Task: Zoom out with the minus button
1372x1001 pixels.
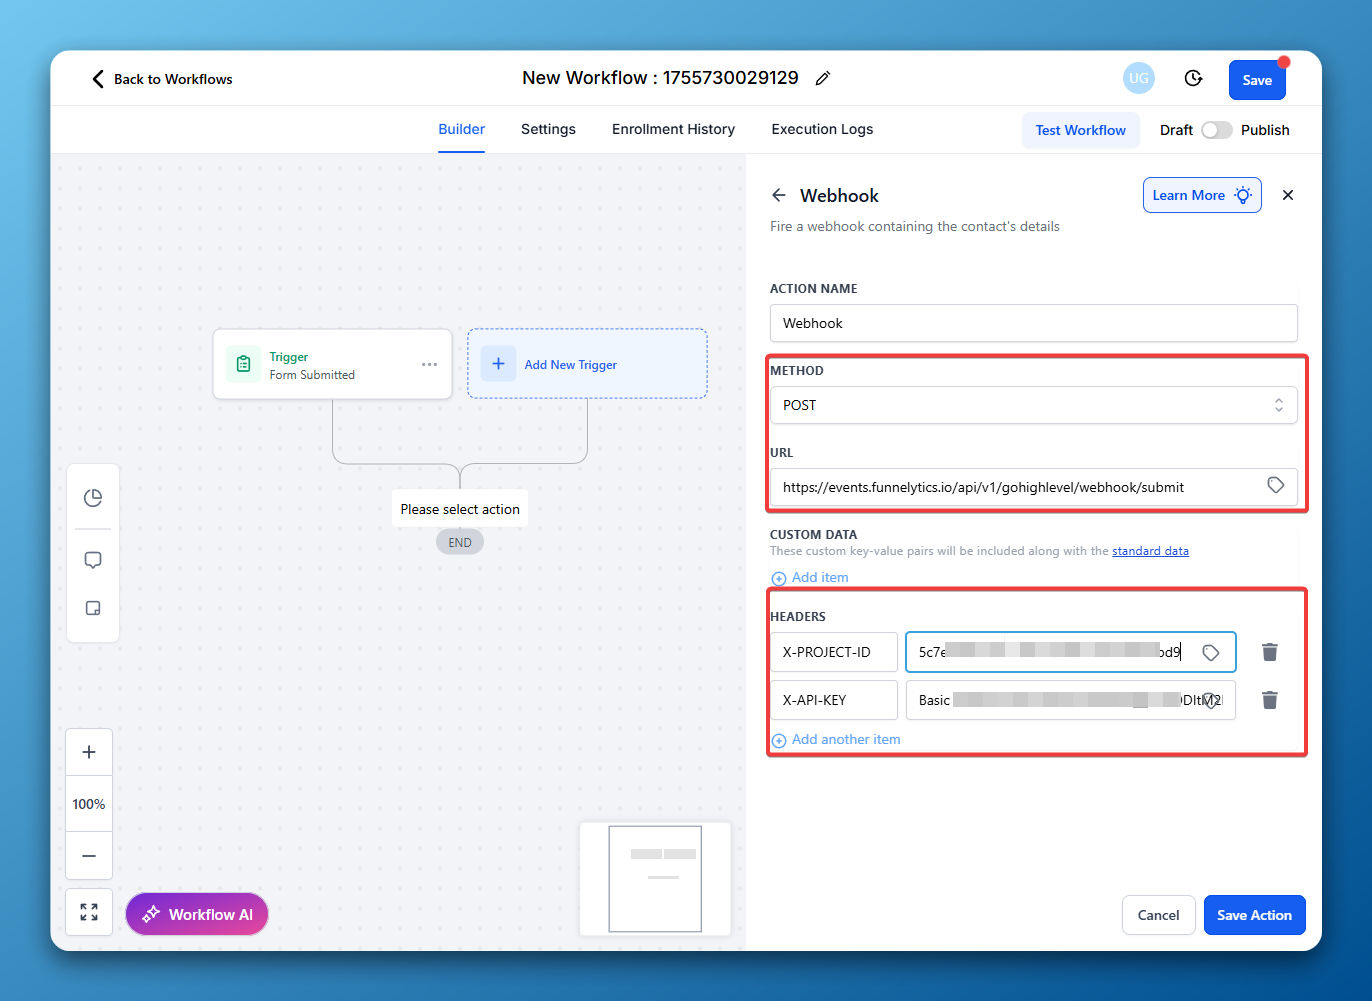Action: pos(89,856)
